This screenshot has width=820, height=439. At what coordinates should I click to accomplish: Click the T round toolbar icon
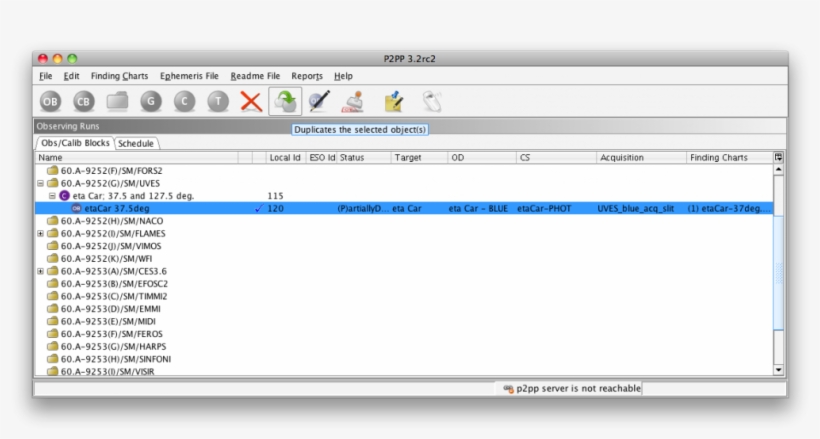coord(218,101)
